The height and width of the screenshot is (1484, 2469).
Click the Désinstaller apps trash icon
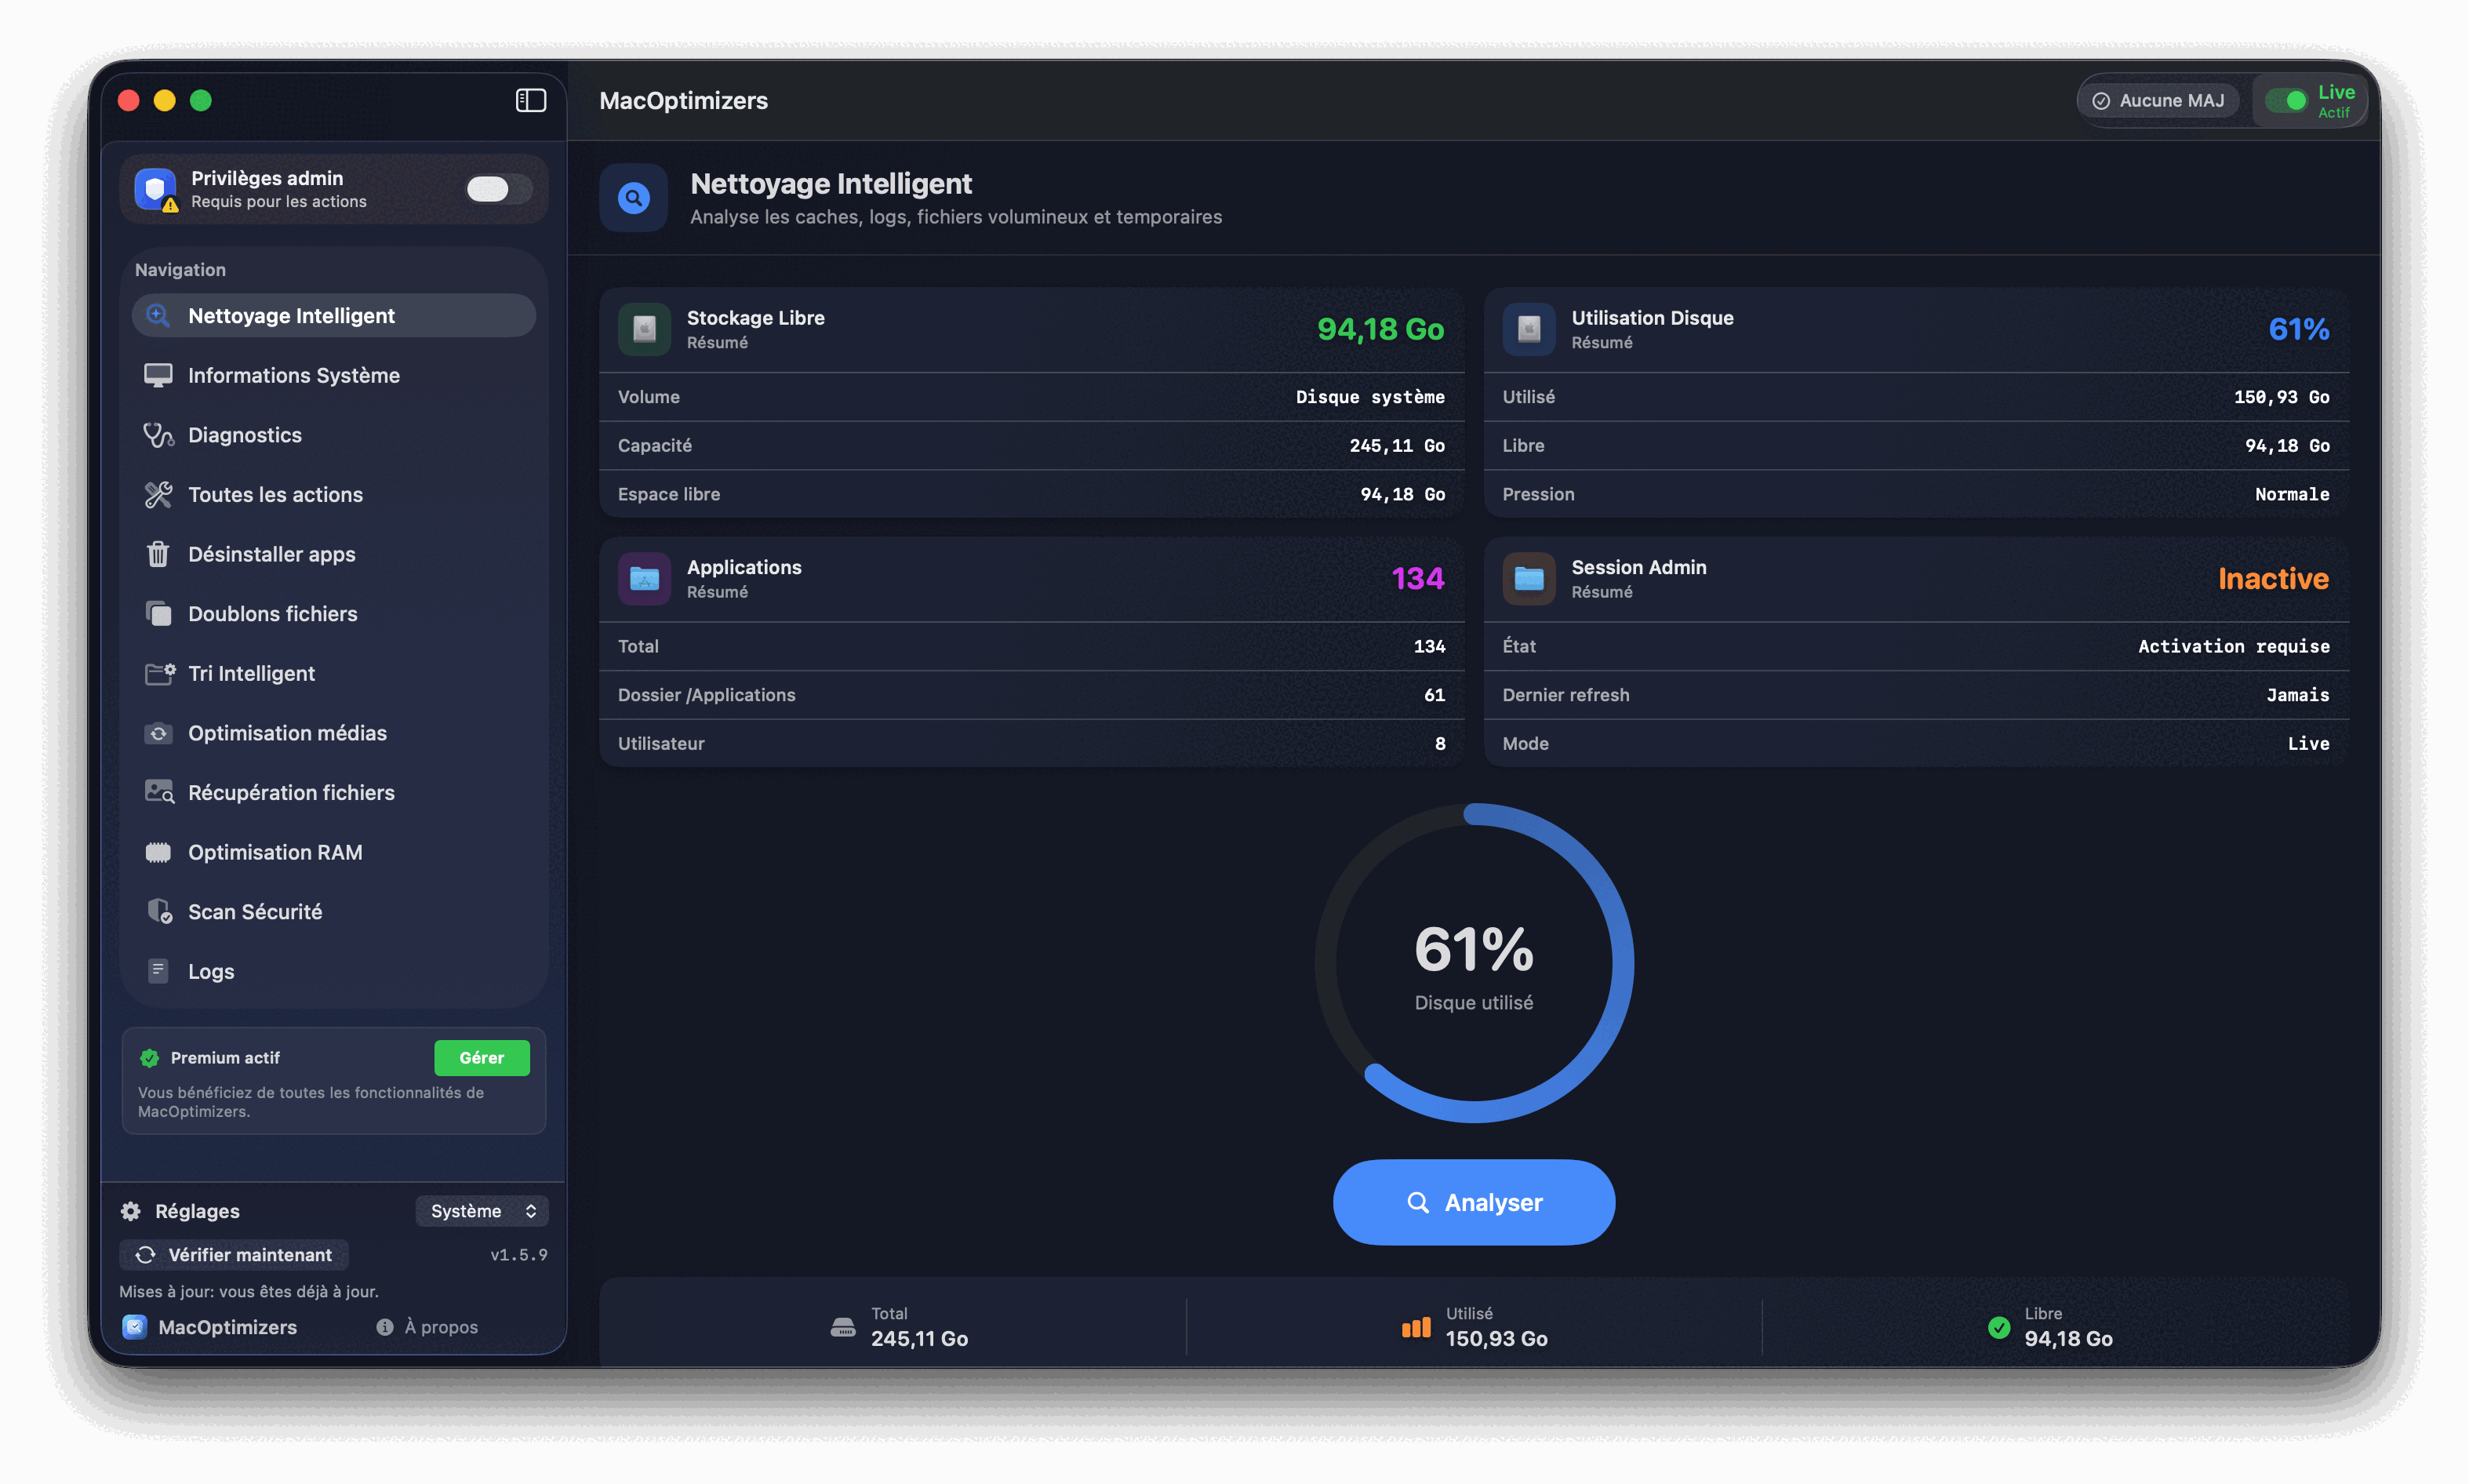point(158,553)
